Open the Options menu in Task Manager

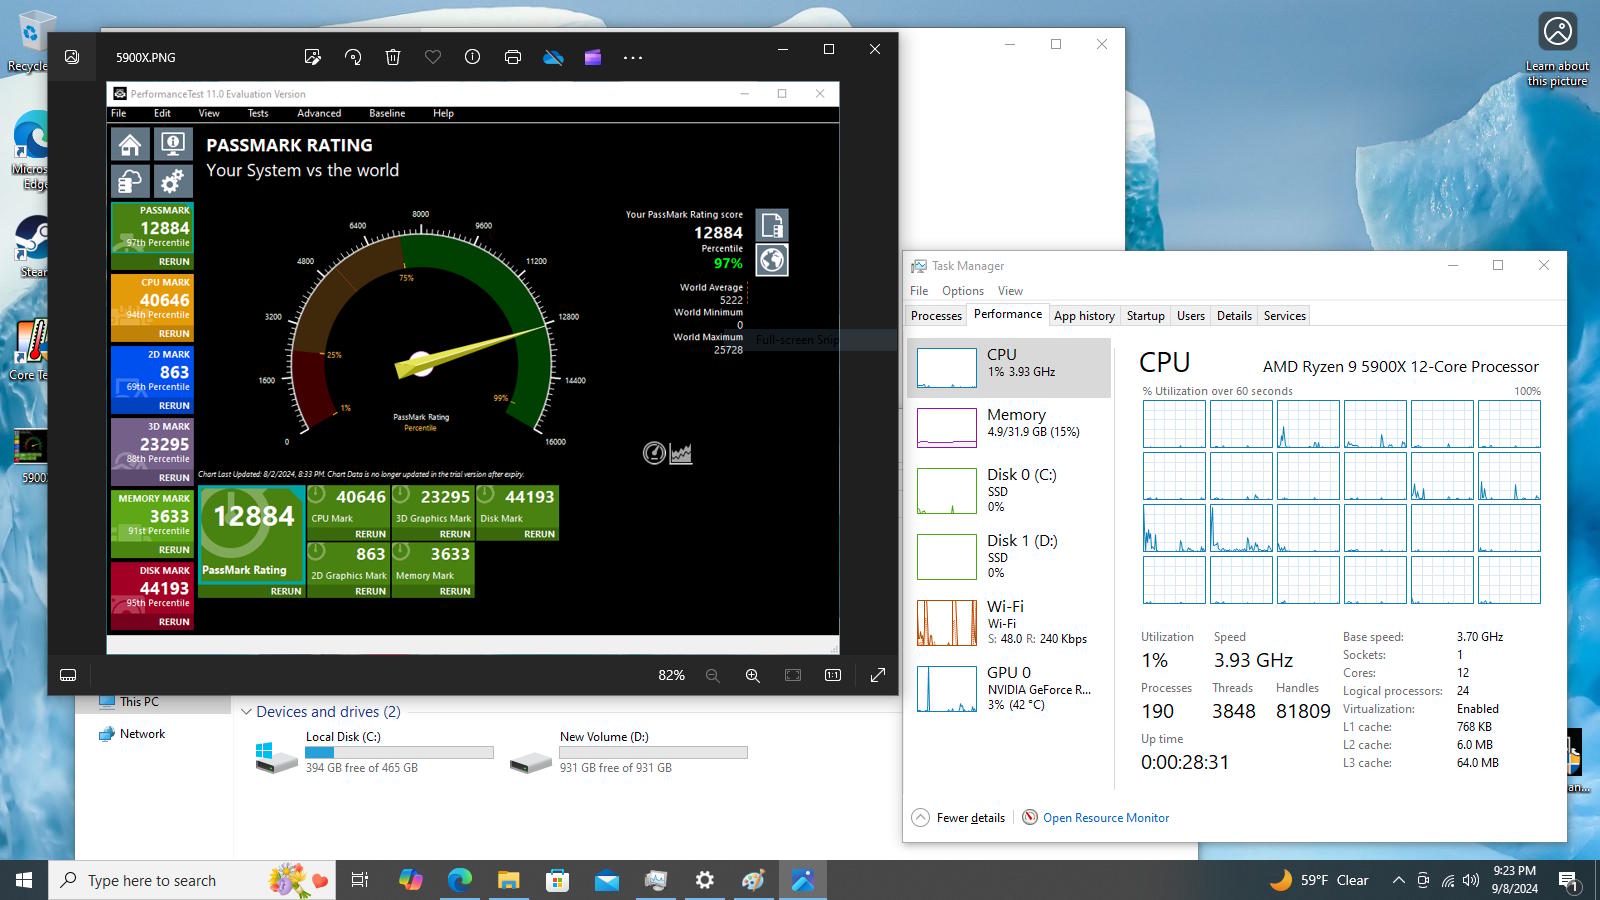[963, 291]
